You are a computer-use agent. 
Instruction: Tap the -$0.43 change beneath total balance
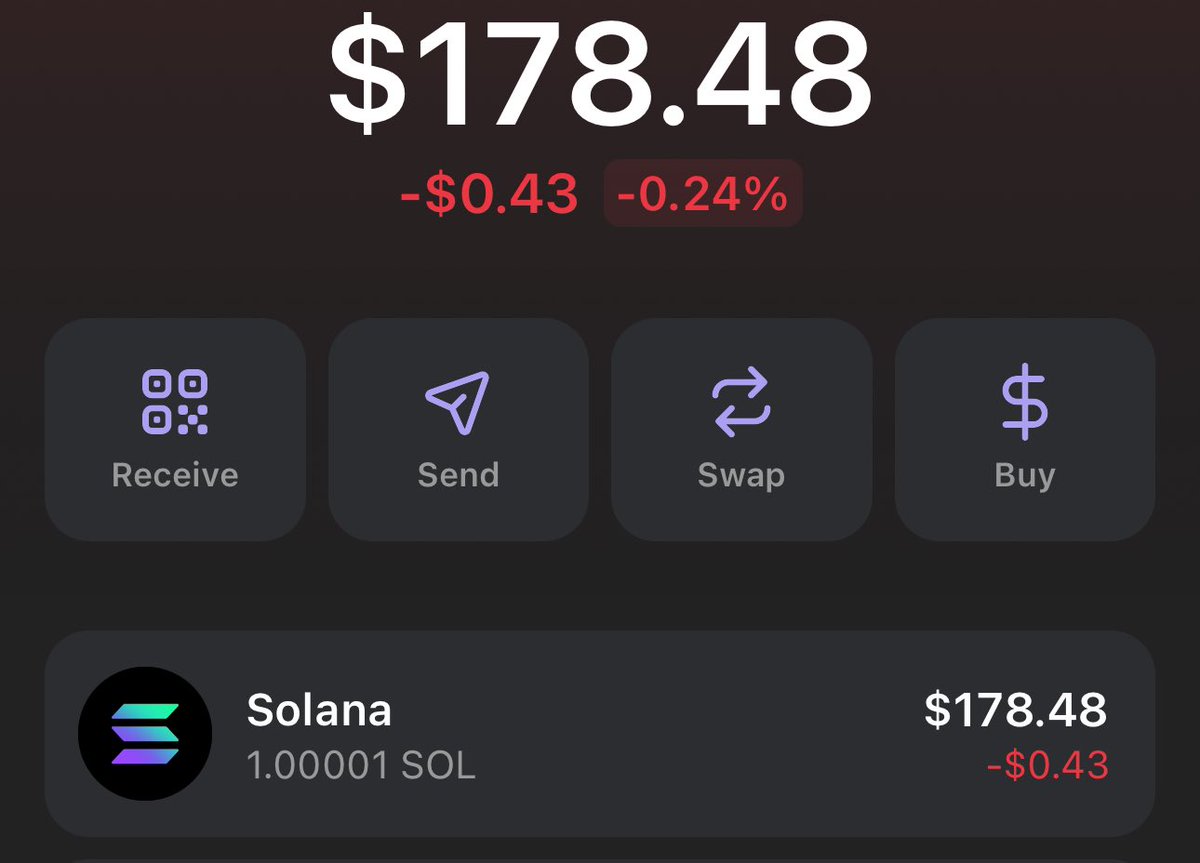click(489, 194)
